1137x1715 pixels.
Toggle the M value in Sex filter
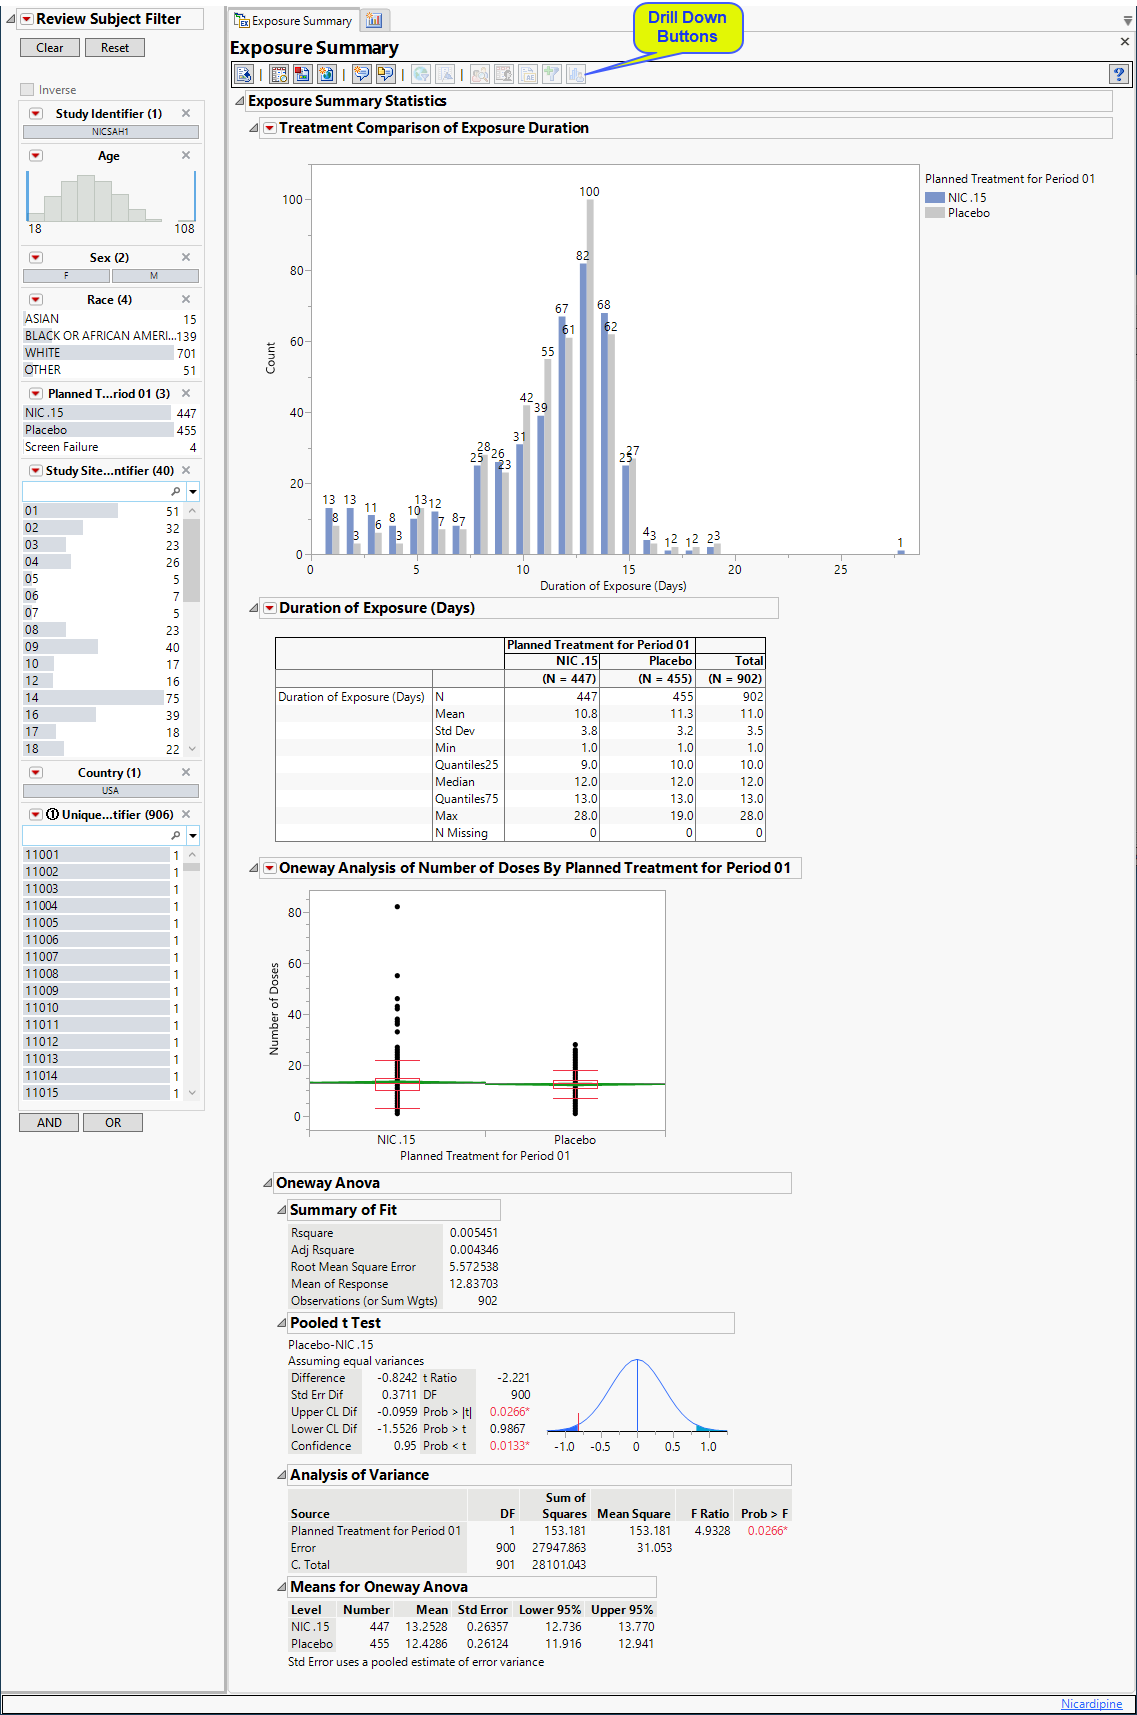pyautogui.click(x=154, y=276)
